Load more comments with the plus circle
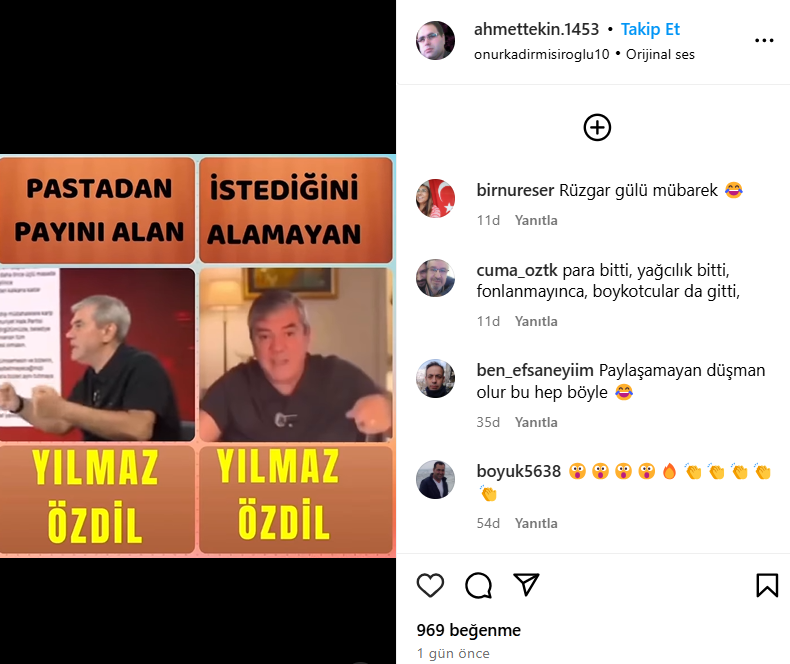Screen dimensions: 790x664 coord(597,127)
